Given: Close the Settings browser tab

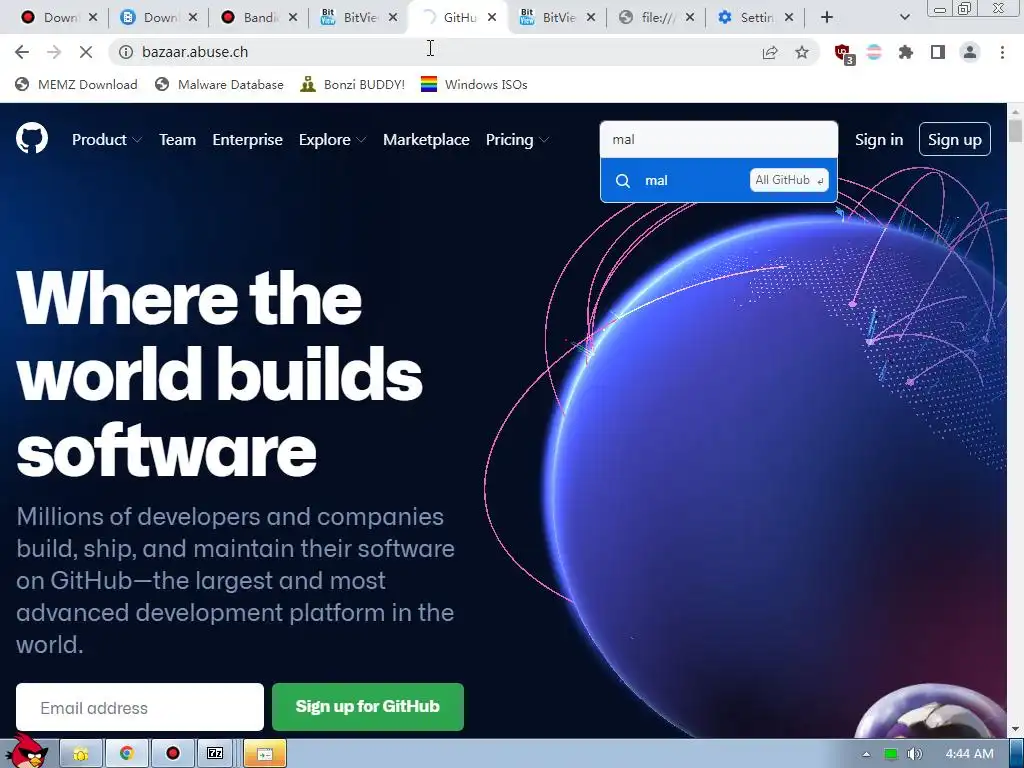Looking at the screenshot, I should point(789,18).
